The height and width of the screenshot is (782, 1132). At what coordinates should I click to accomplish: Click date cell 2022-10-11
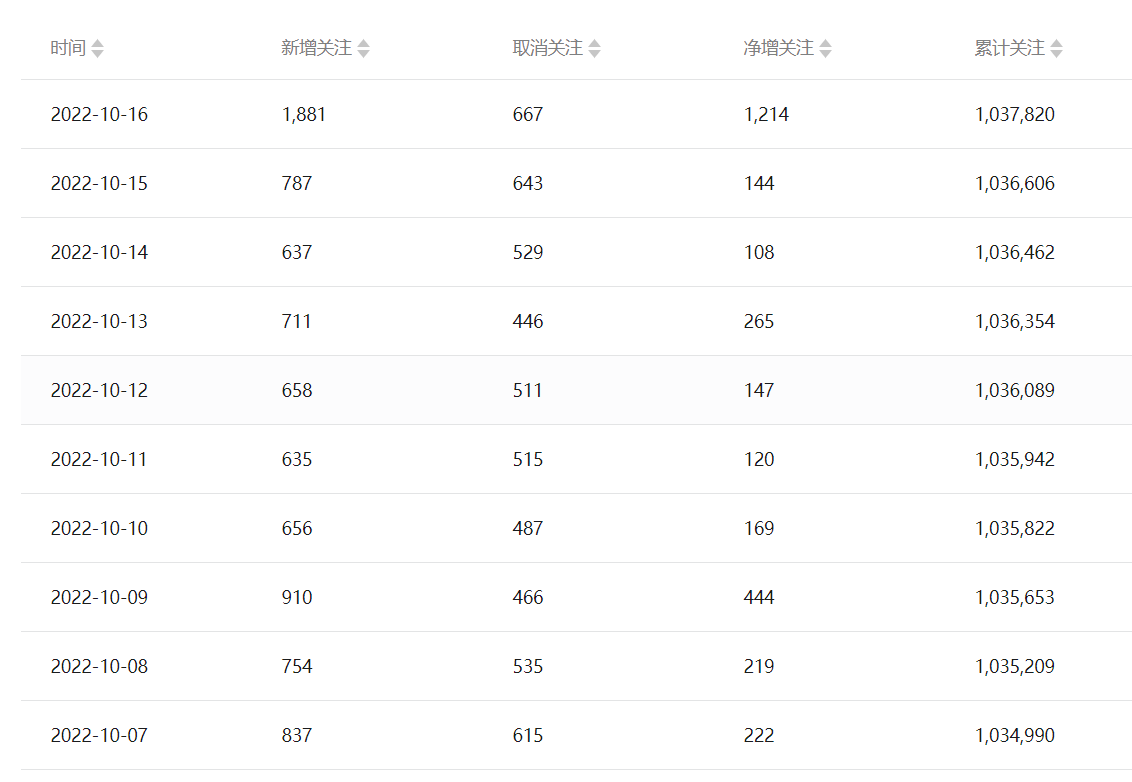(99, 460)
